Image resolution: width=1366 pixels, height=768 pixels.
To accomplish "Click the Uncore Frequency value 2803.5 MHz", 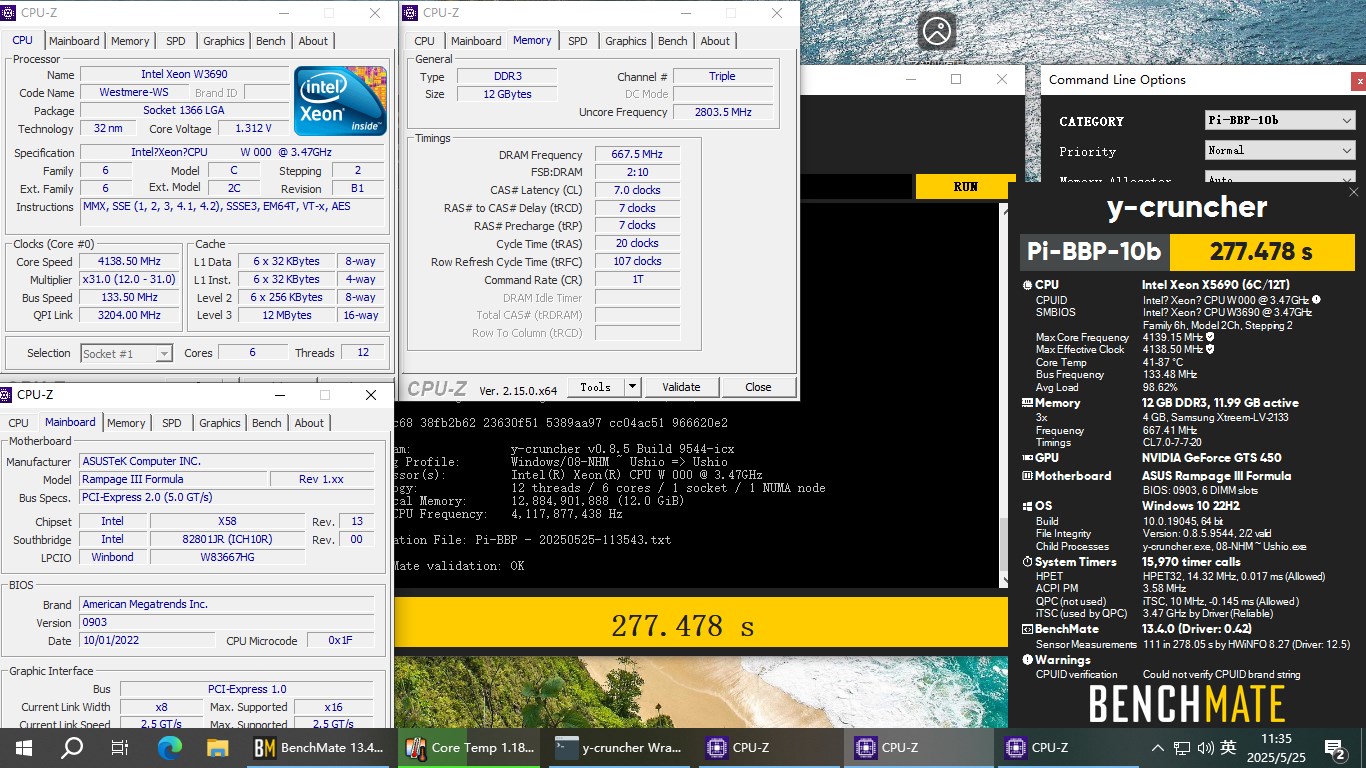I will point(723,112).
